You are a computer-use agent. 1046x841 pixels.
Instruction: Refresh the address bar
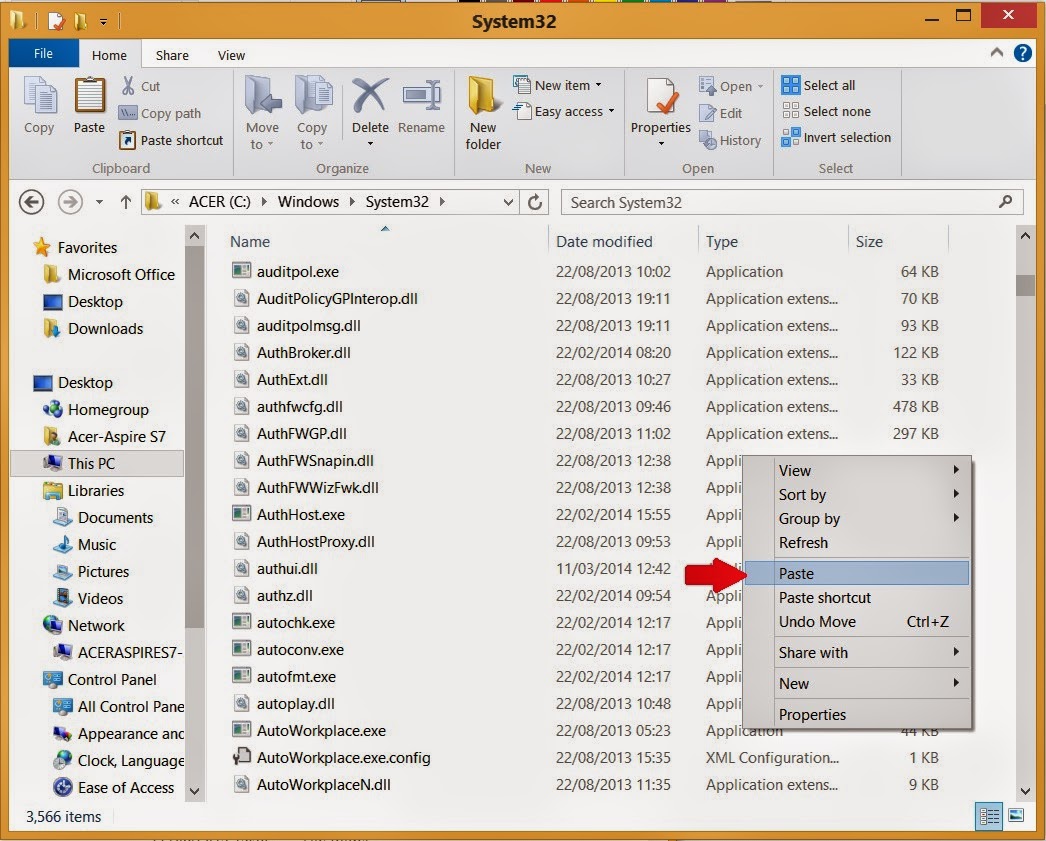[x=535, y=202]
